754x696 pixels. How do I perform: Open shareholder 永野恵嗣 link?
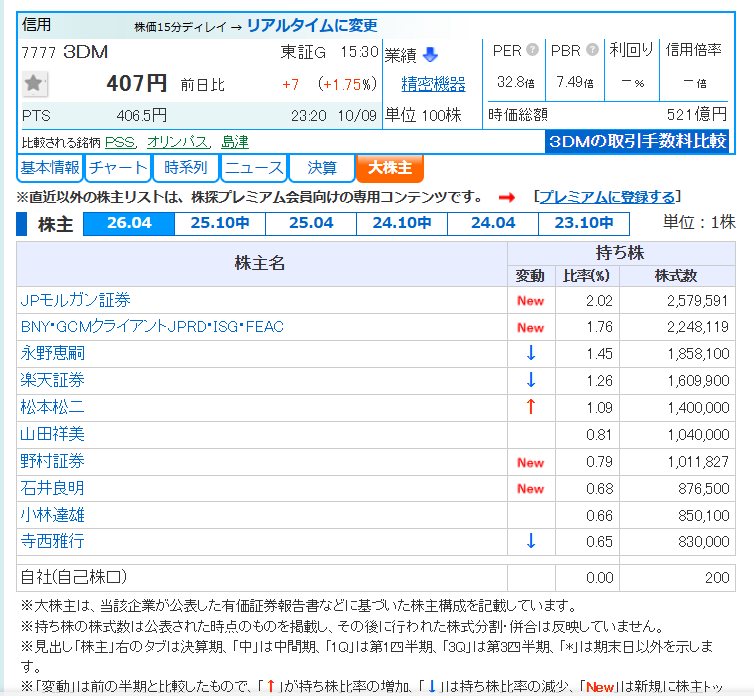pos(52,354)
